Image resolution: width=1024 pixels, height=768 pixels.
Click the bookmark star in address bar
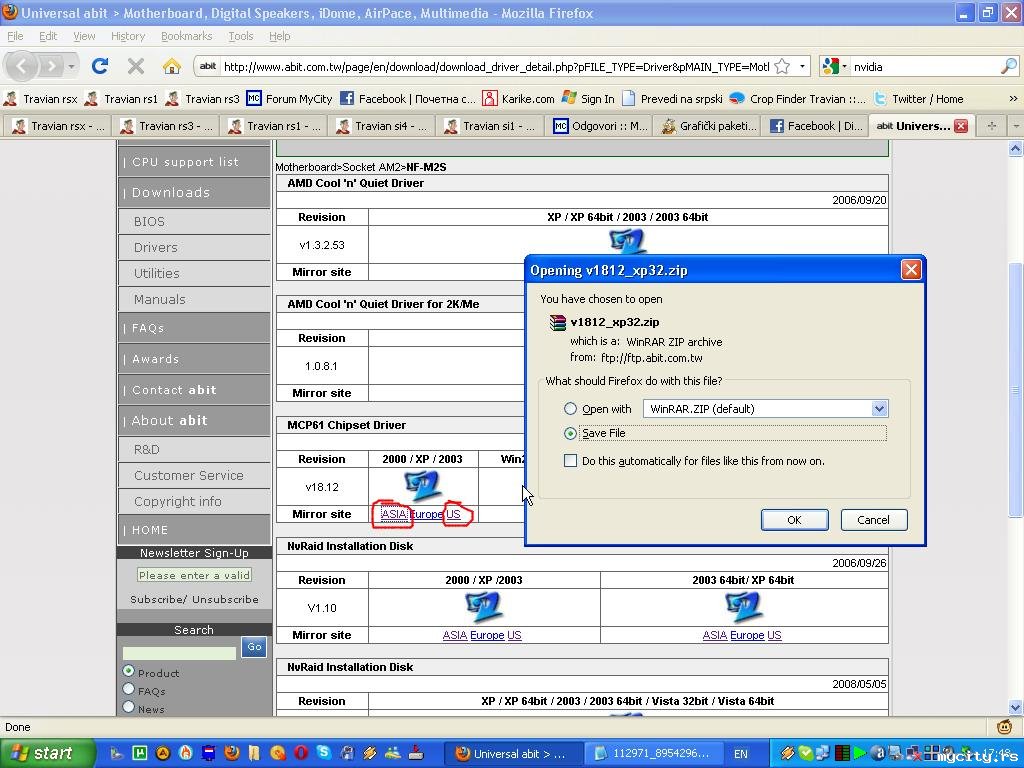click(x=782, y=66)
